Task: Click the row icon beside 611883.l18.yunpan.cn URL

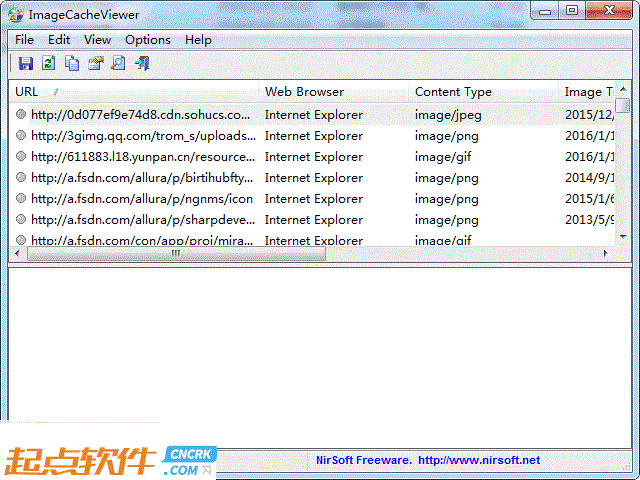Action: (21, 156)
